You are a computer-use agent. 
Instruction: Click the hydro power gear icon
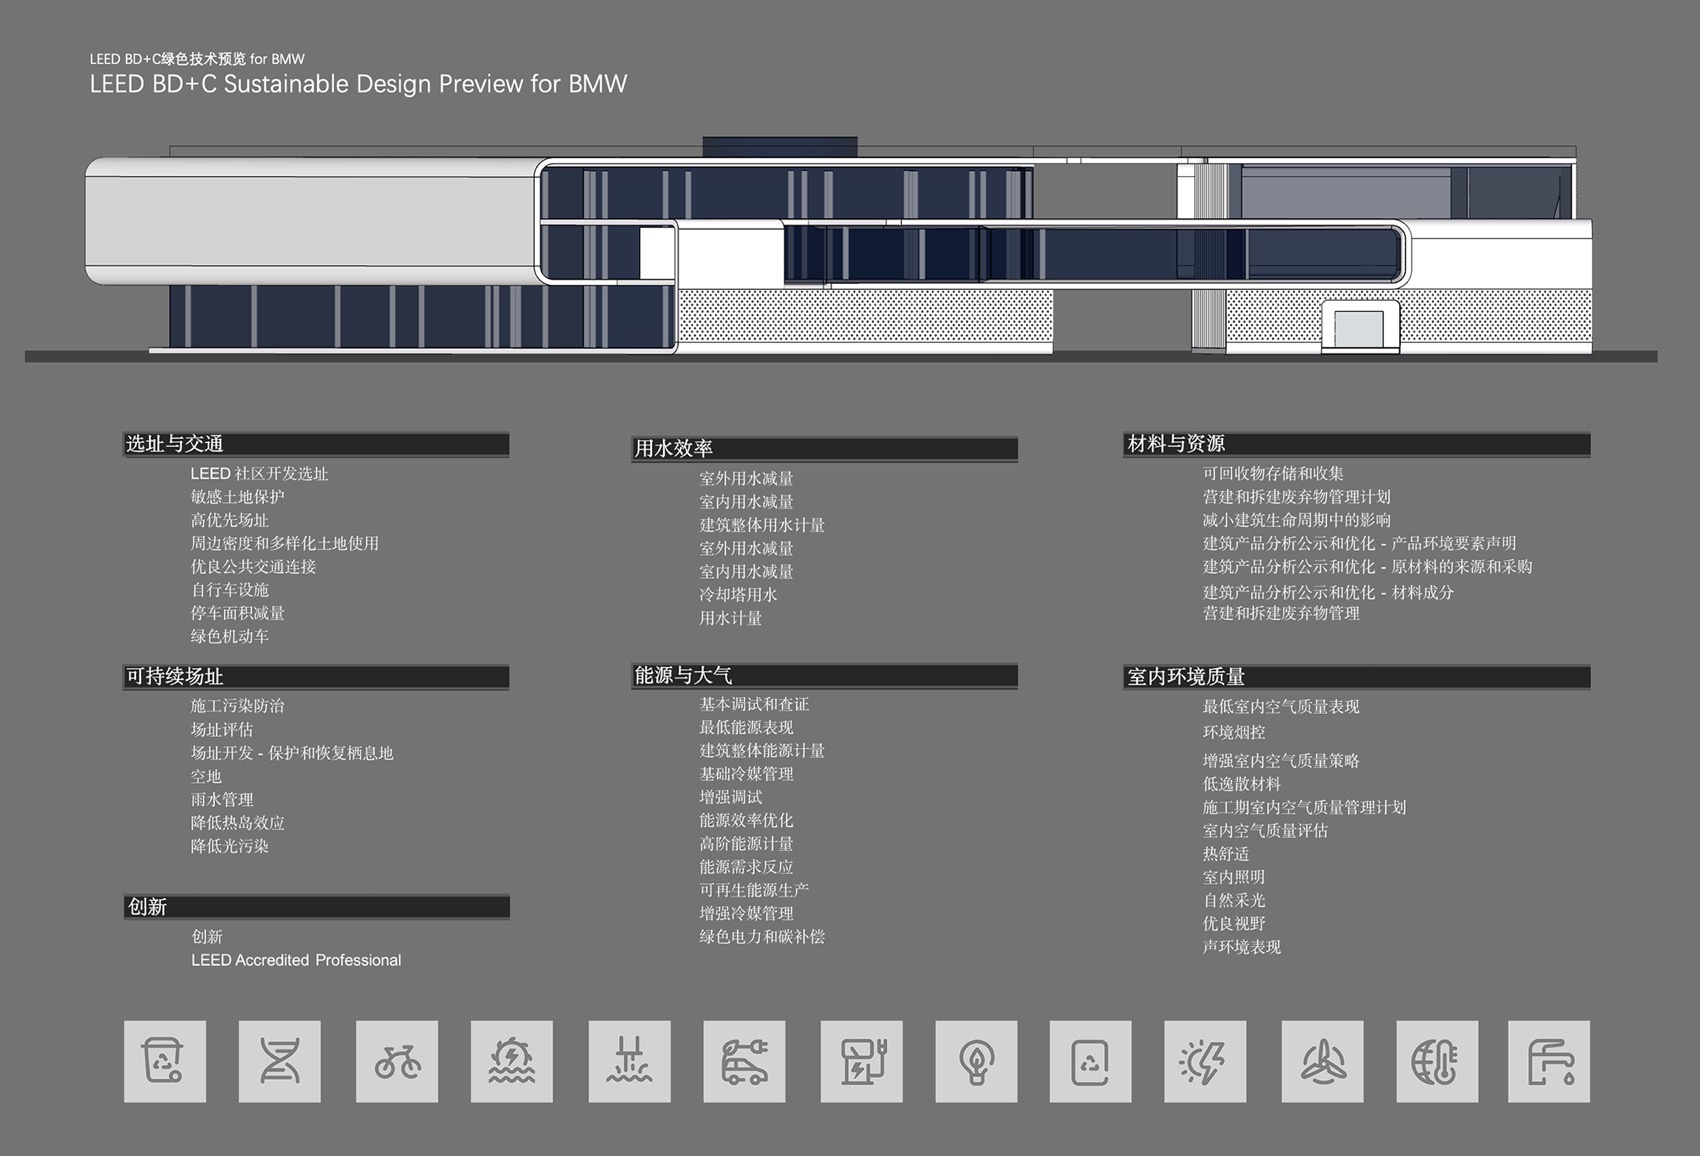pyautogui.click(x=511, y=1061)
